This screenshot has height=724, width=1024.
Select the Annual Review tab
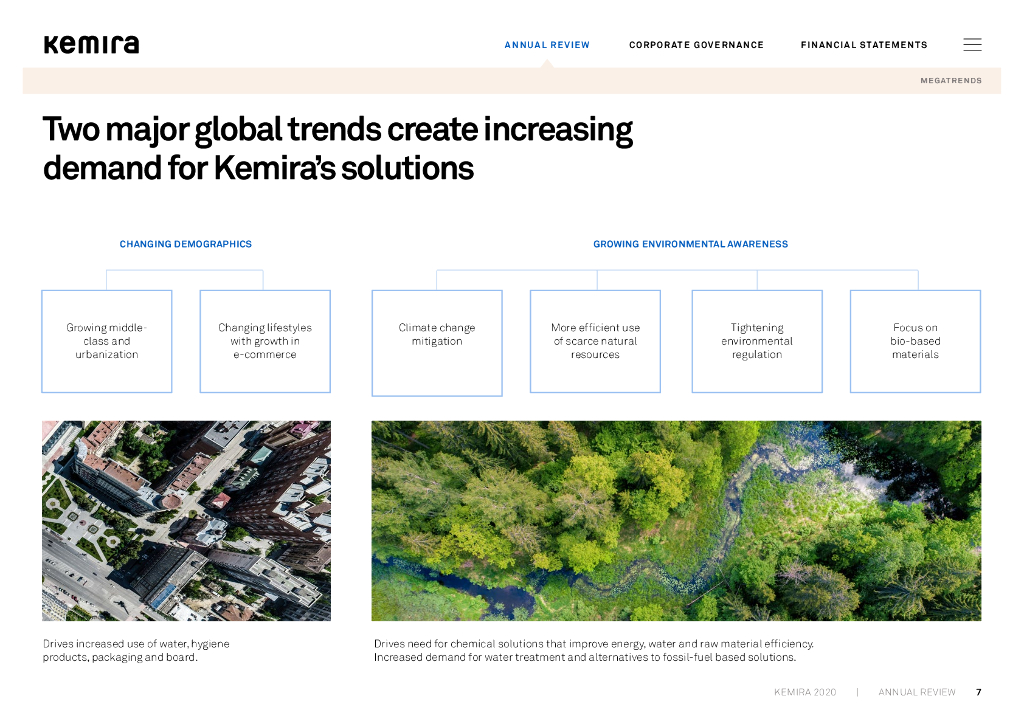point(547,45)
